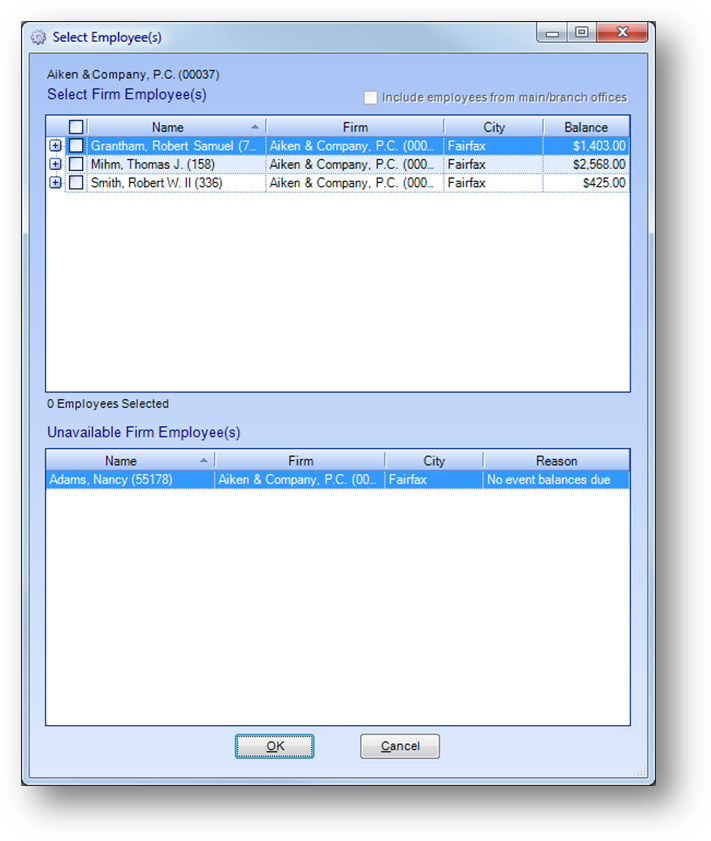Sort unavailable employees by City column
Screen dimensions: 711x841
(x=434, y=461)
